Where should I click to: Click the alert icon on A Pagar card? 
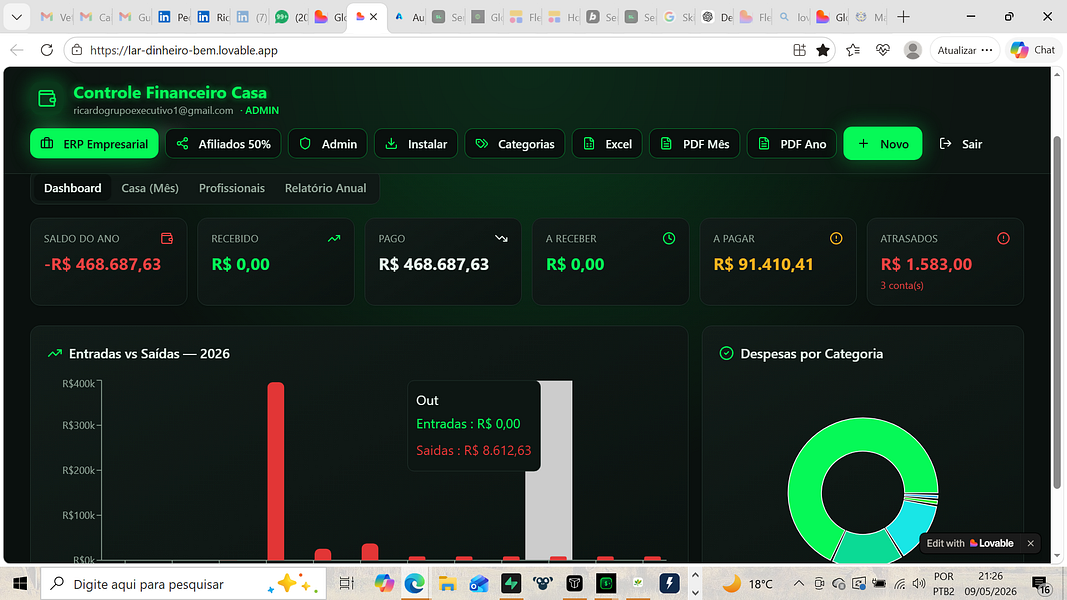836,238
